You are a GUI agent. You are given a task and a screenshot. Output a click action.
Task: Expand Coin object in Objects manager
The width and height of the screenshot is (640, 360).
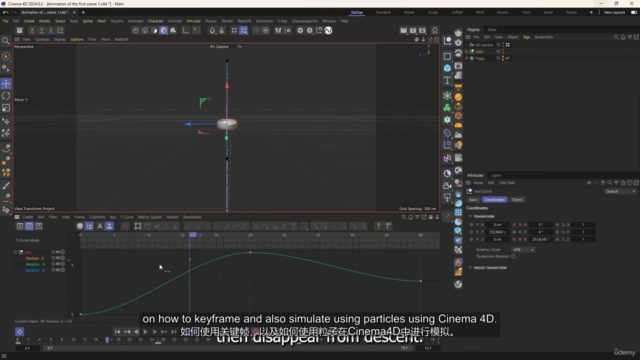pos(467,52)
